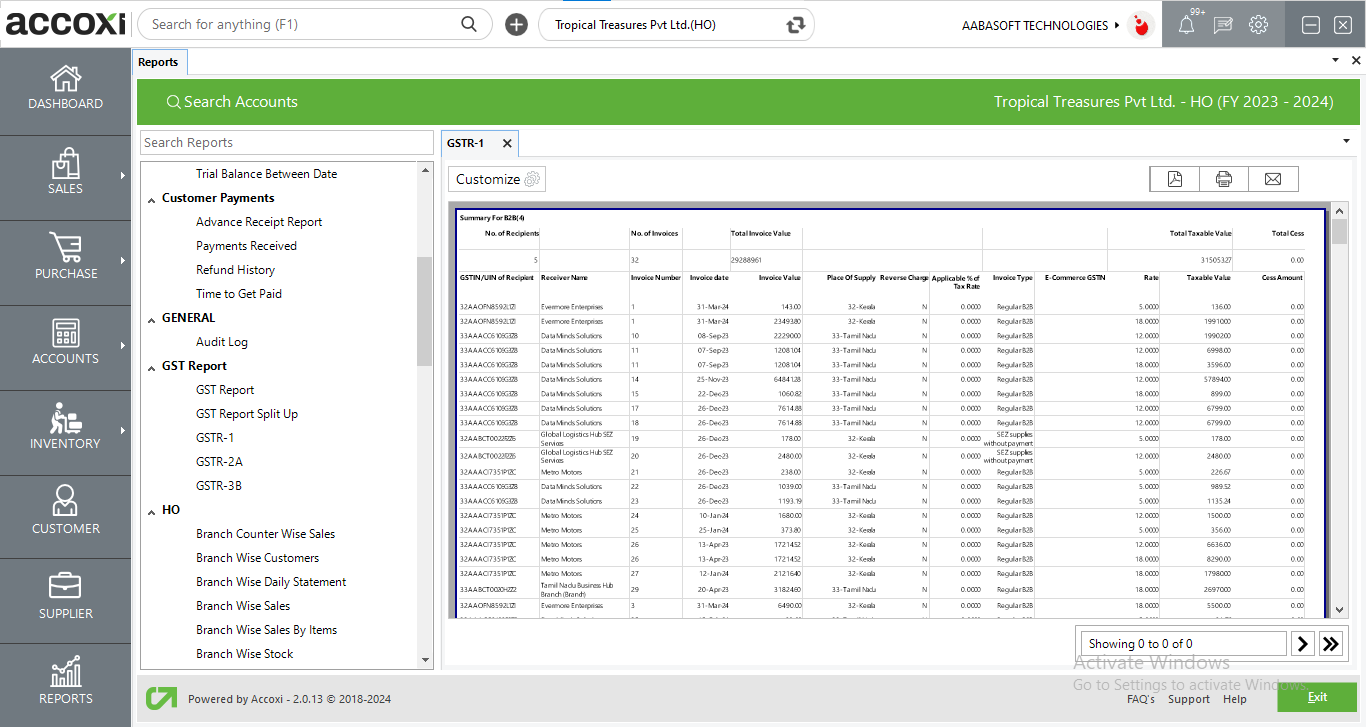
Task: Open AABASOFT TECHNOLOGIES user dropdown
Action: click(1040, 25)
